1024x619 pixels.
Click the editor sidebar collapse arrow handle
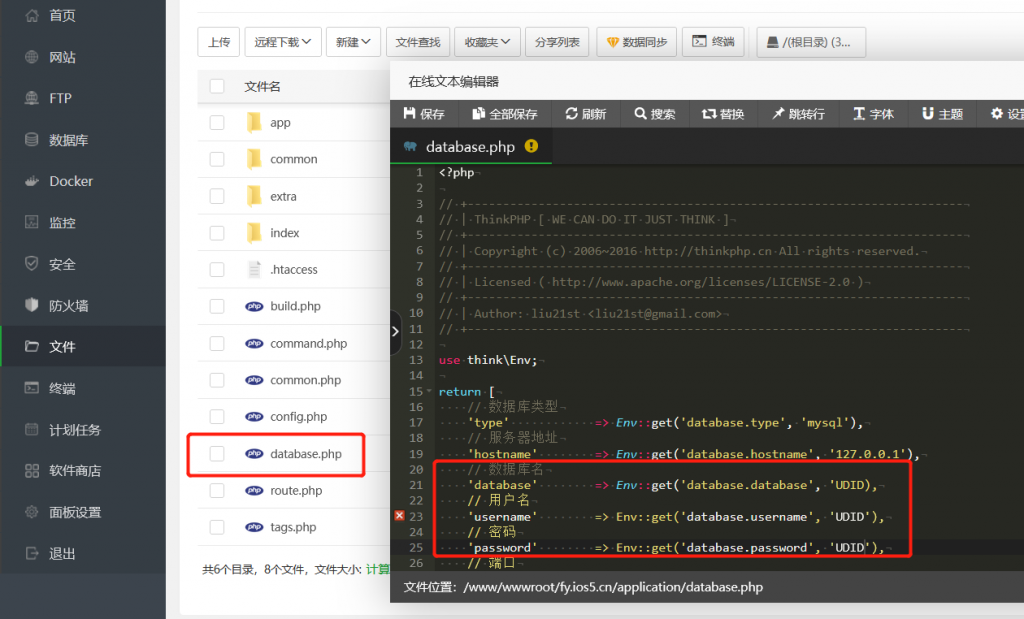click(395, 330)
